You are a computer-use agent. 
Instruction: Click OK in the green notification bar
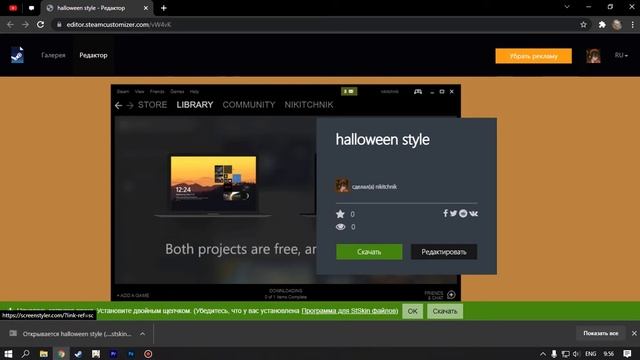click(413, 311)
